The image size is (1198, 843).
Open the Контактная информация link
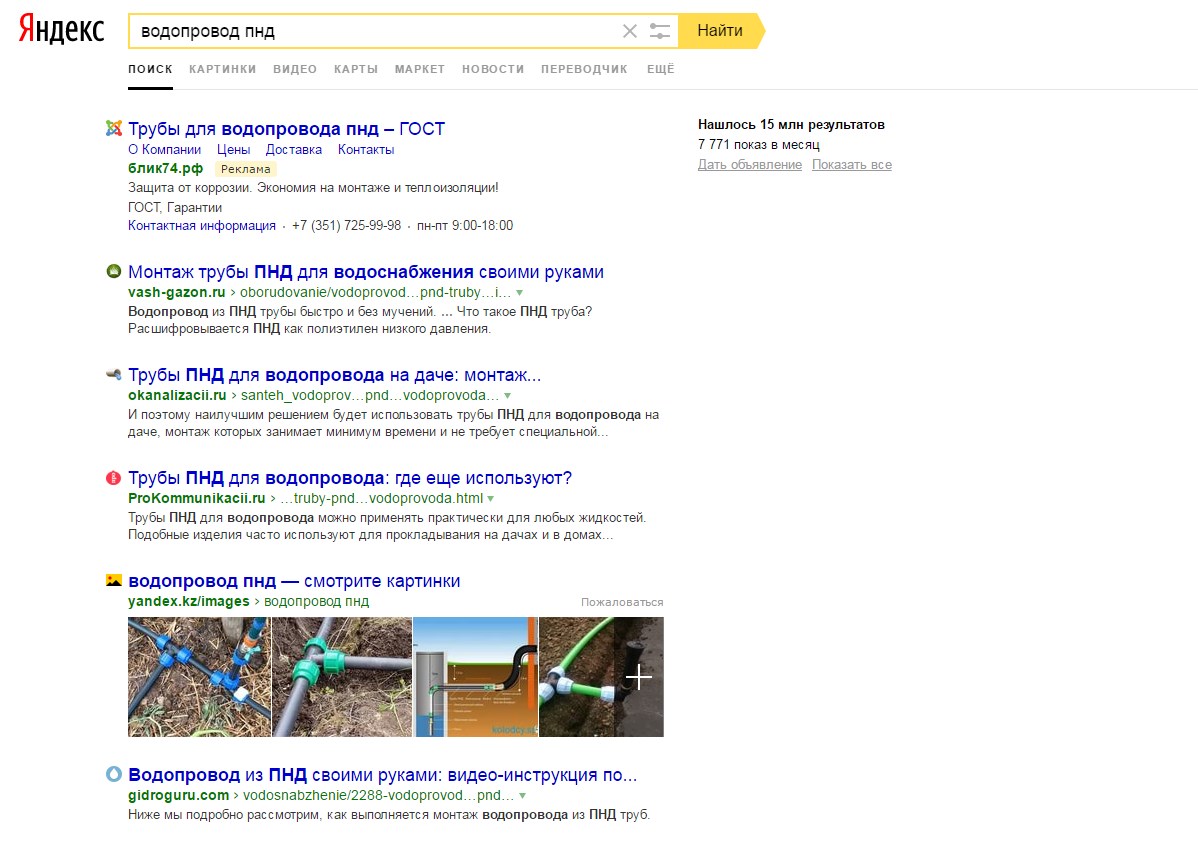202,225
